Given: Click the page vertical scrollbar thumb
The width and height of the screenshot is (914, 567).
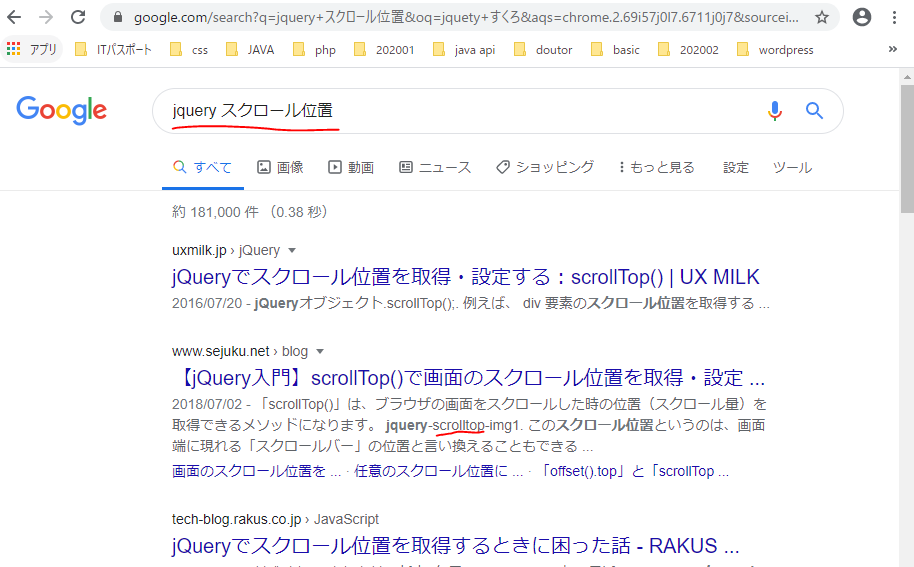Looking at the screenshot, I should point(907,149).
